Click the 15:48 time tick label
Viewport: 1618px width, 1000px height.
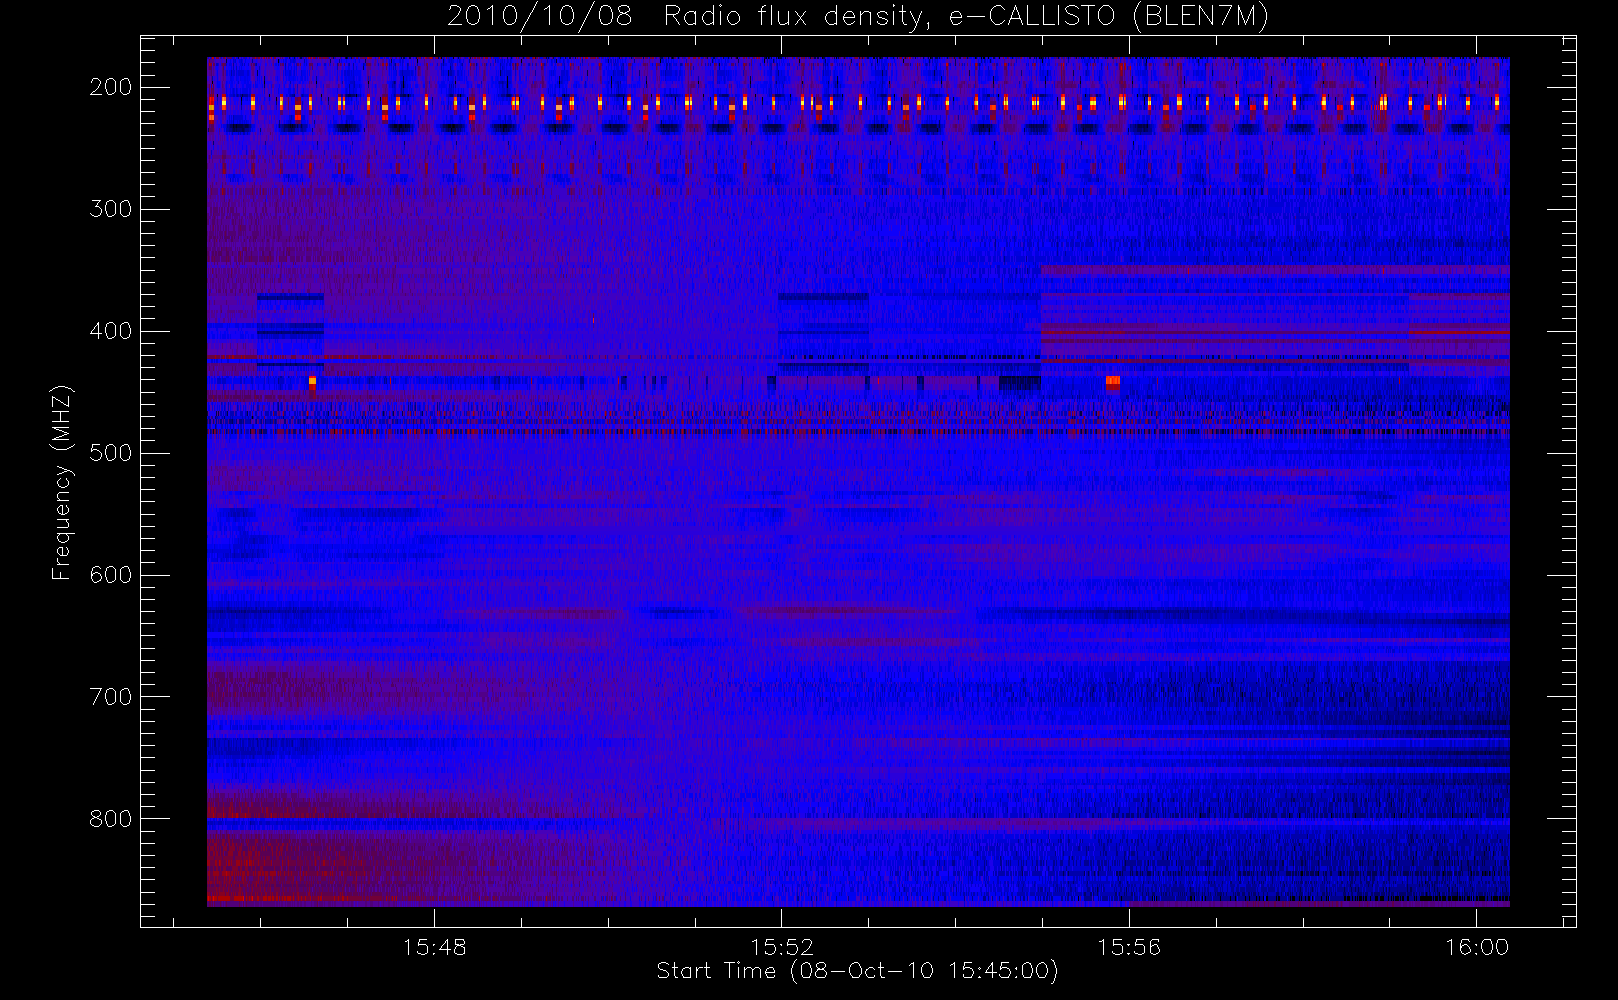(435, 947)
